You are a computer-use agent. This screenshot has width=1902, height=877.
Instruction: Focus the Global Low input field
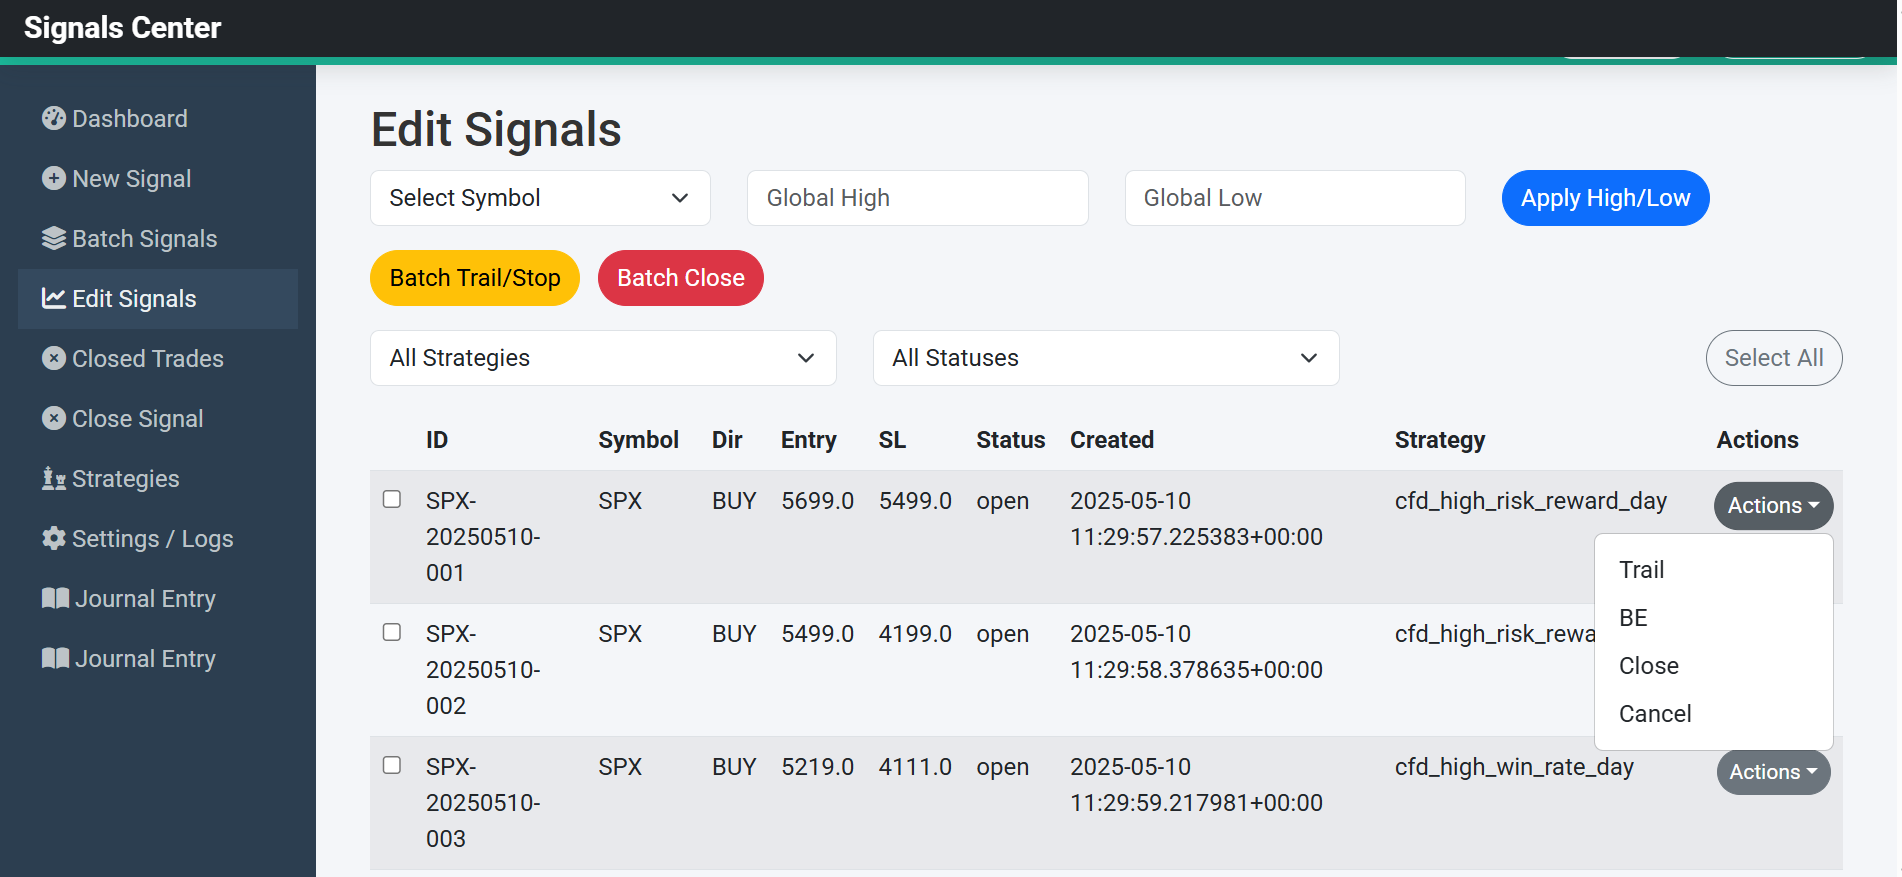point(1295,198)
